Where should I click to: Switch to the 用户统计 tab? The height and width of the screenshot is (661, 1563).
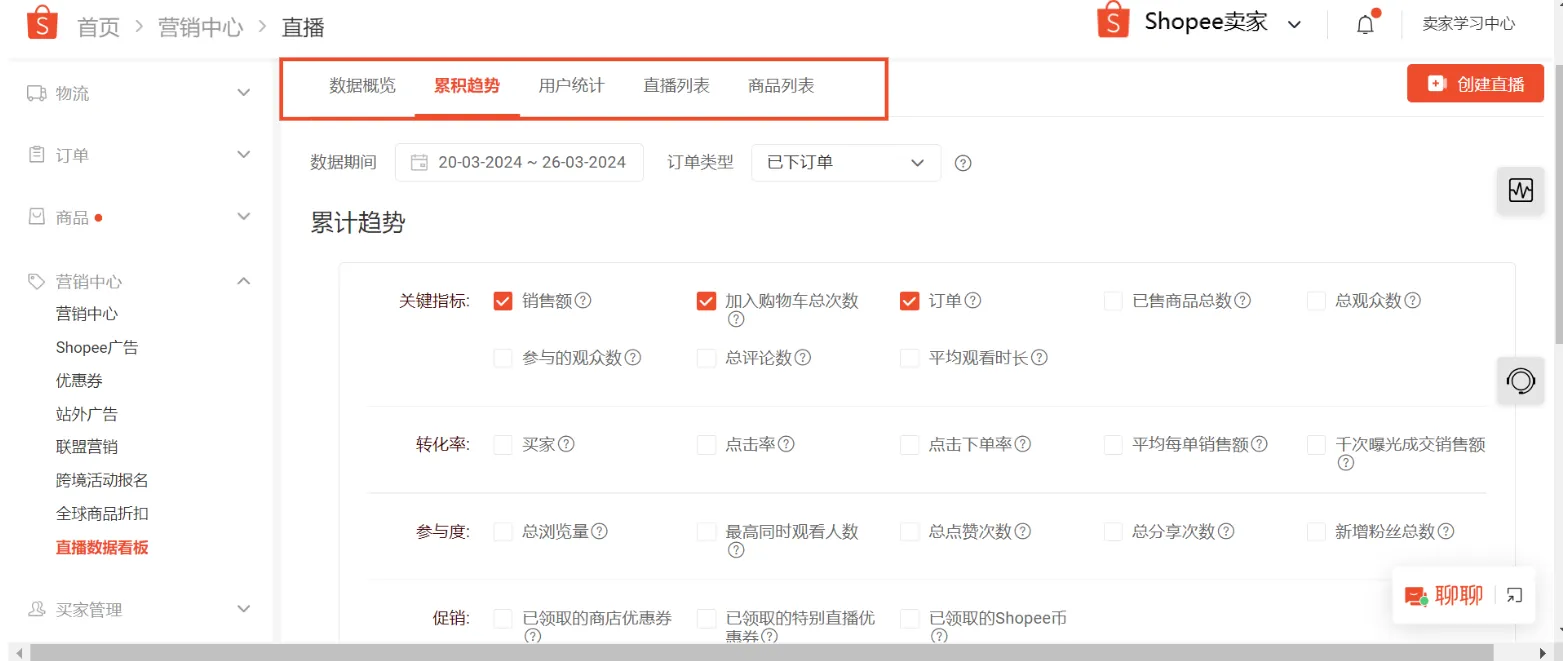[x=570, y=85]
